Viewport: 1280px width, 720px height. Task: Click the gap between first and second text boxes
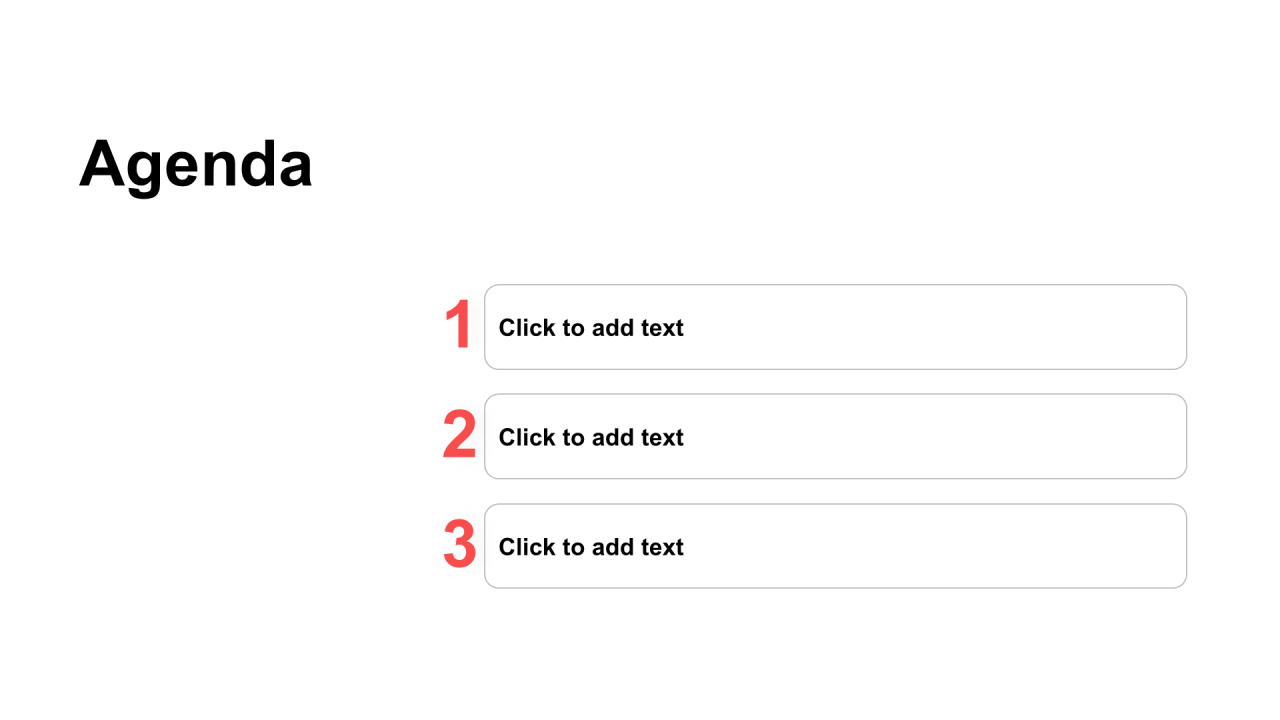pos(835,382)
